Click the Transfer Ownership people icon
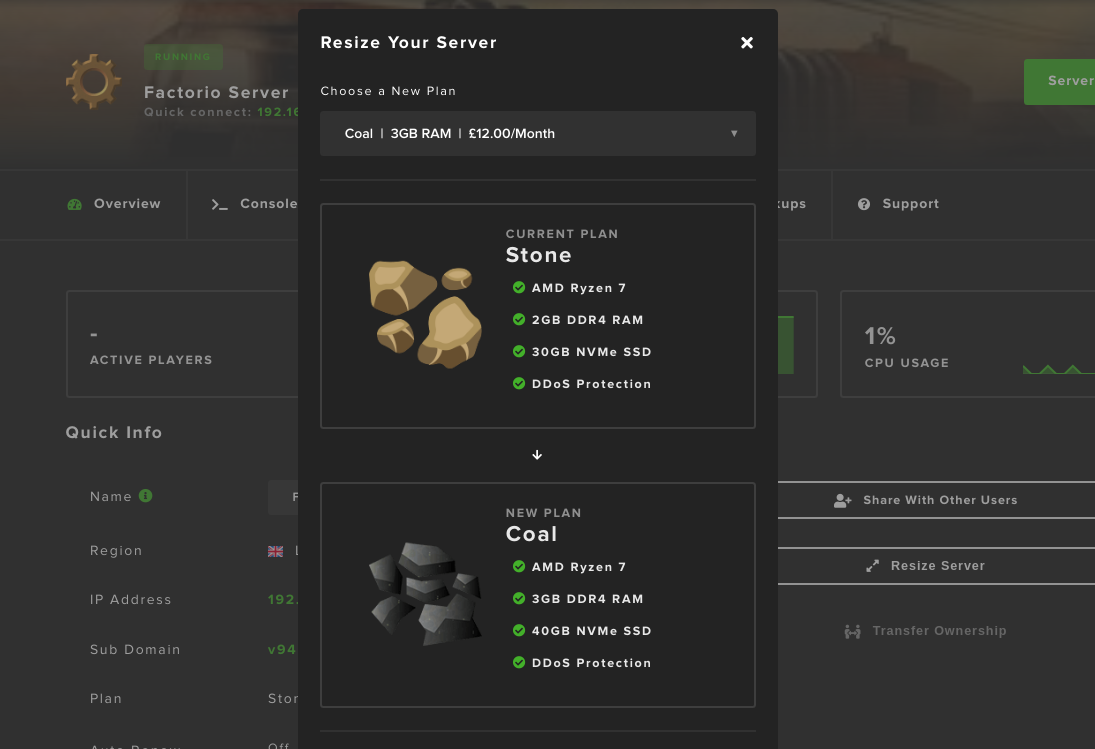This screenshot has height=749, width=1095. (x=853, y=632)
